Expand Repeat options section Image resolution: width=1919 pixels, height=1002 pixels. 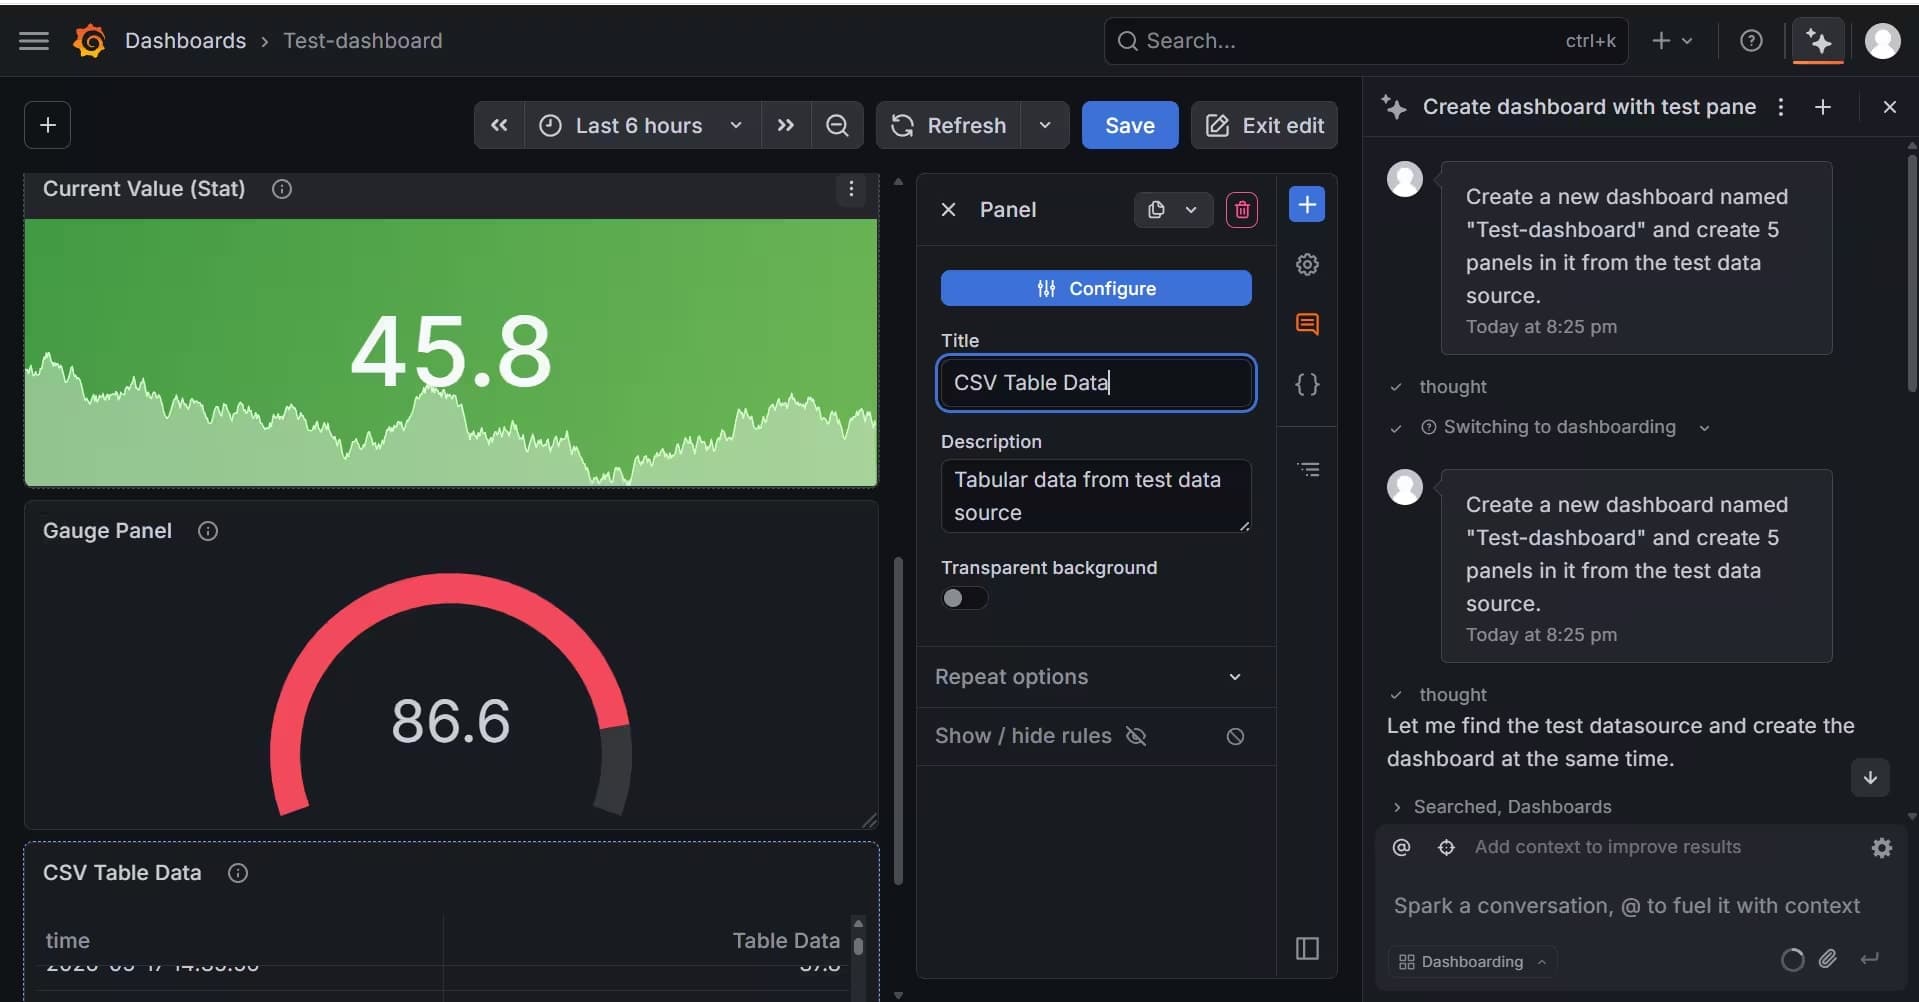click(1096, 677)
